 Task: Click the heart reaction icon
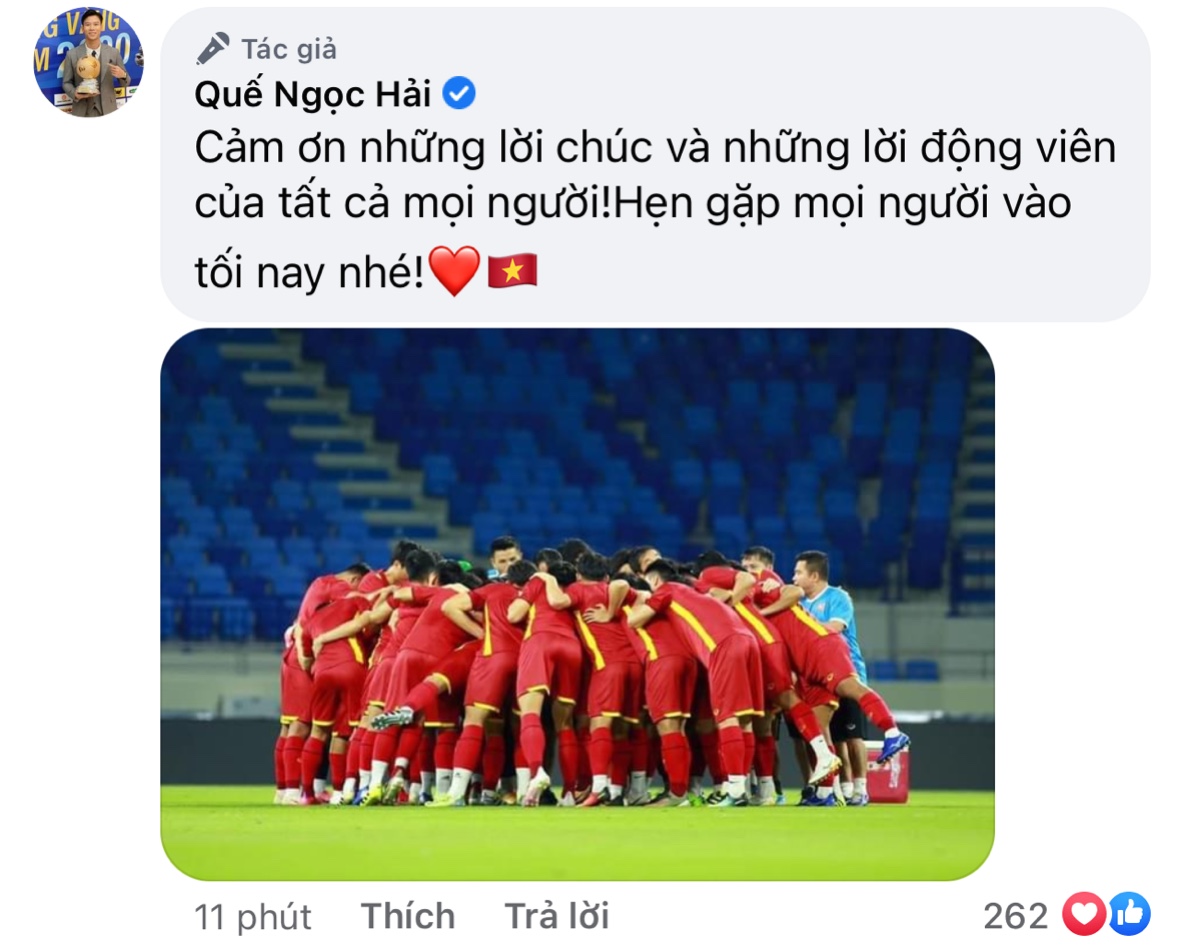tap(1084, 914)
